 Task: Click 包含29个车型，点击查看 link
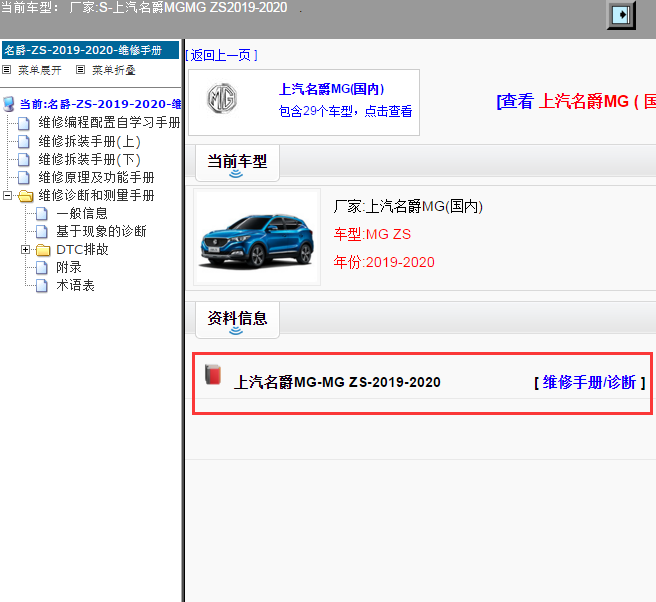click(x=346, y=111)
